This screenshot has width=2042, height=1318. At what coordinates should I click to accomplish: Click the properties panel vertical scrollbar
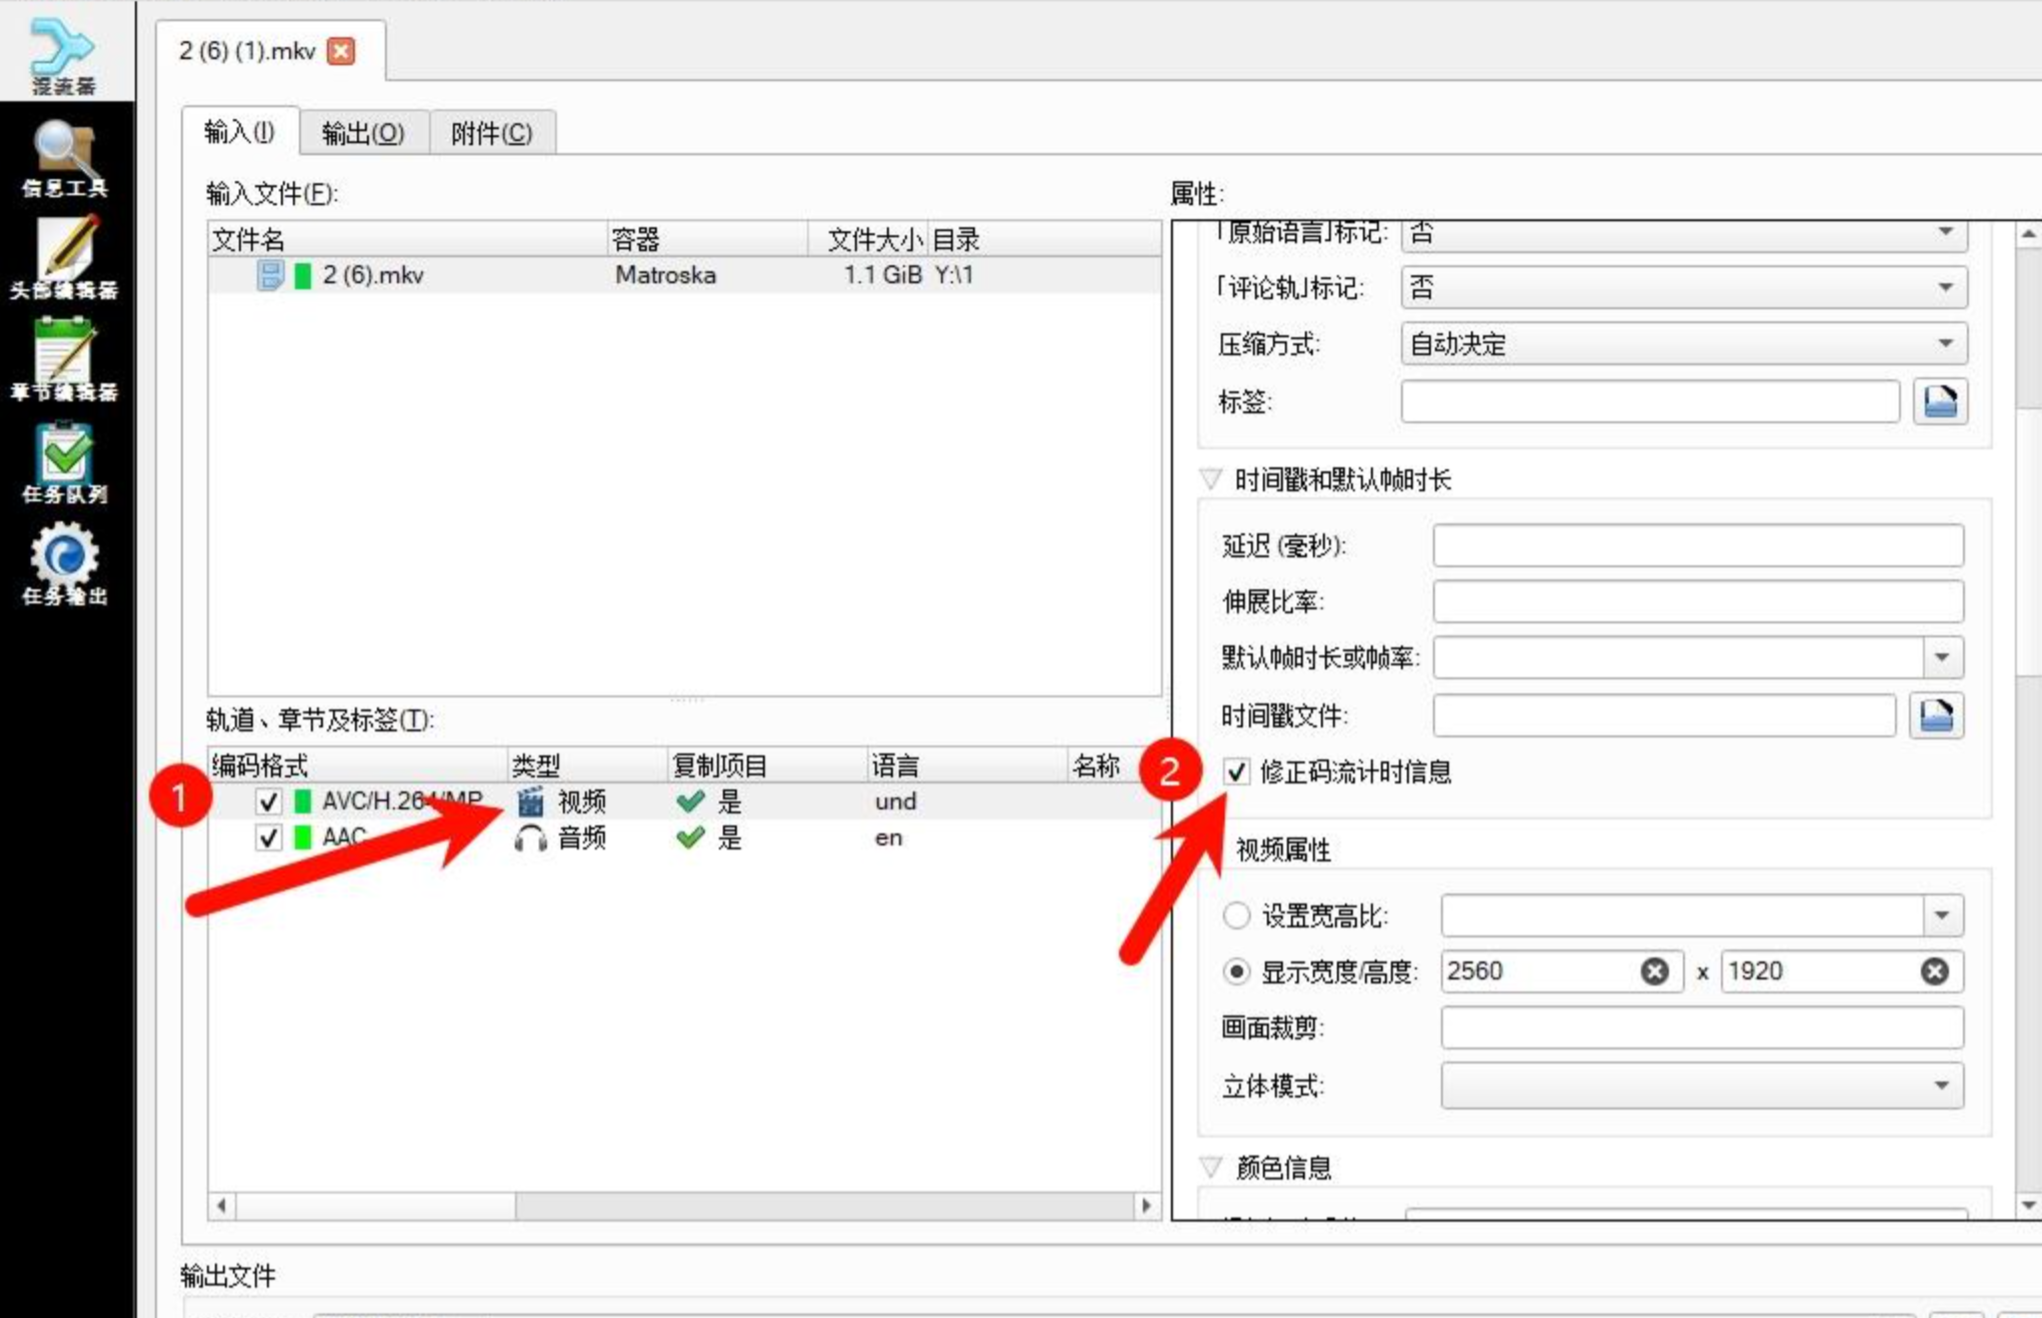click(2028, 720)
